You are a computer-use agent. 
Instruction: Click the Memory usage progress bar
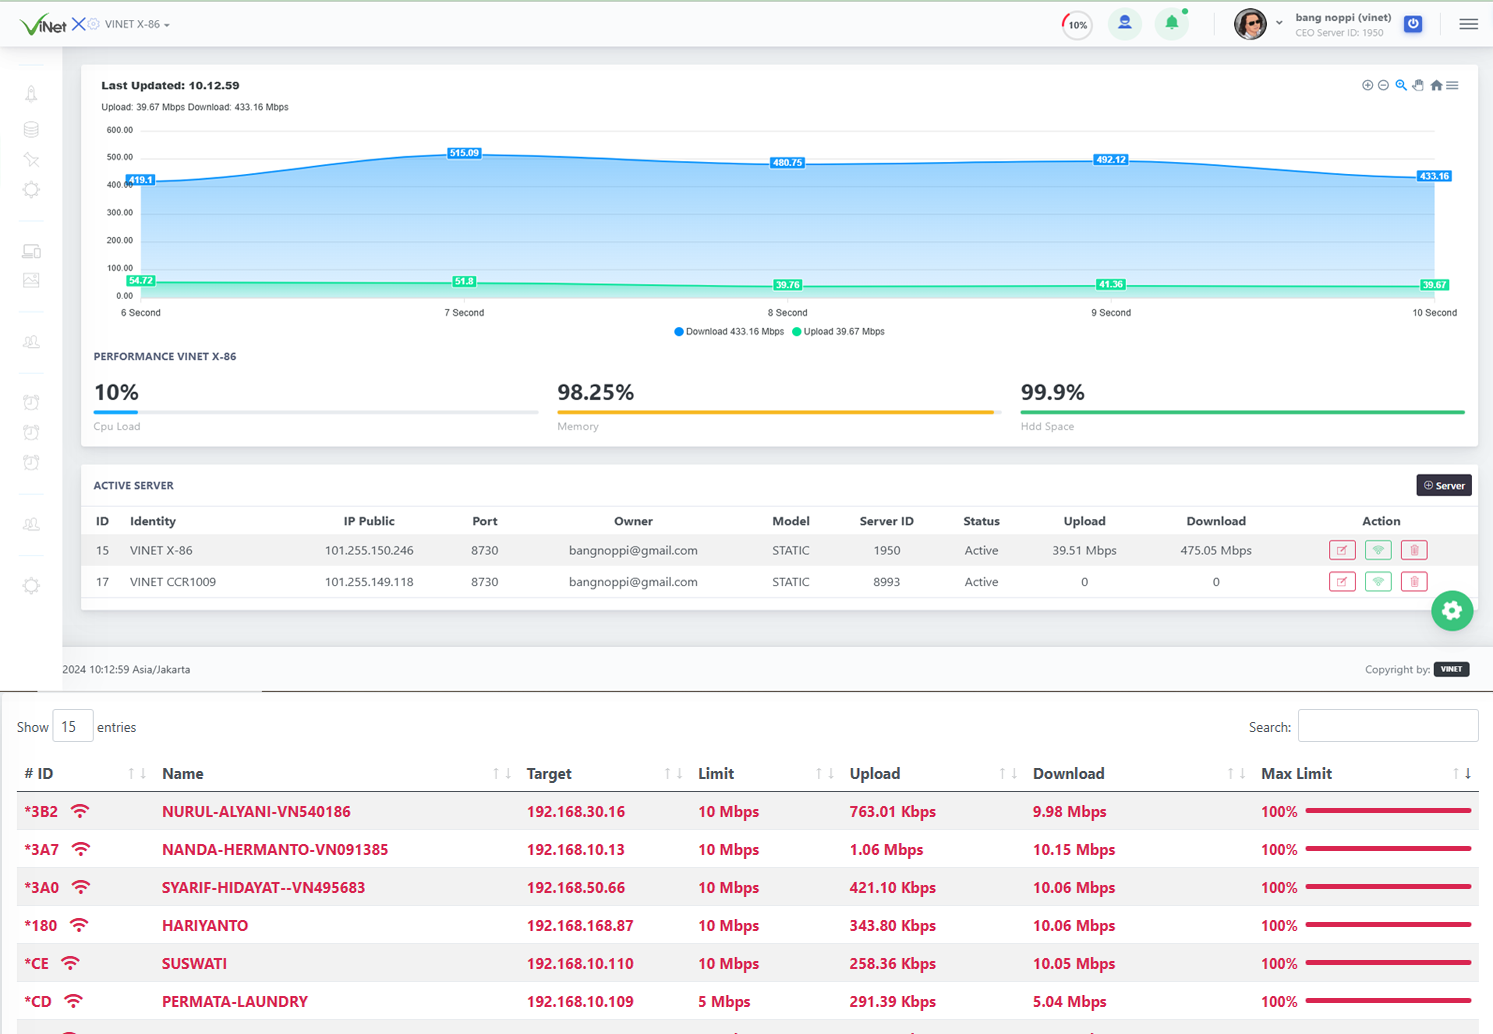pyautogui.click(x=779, y=412)
